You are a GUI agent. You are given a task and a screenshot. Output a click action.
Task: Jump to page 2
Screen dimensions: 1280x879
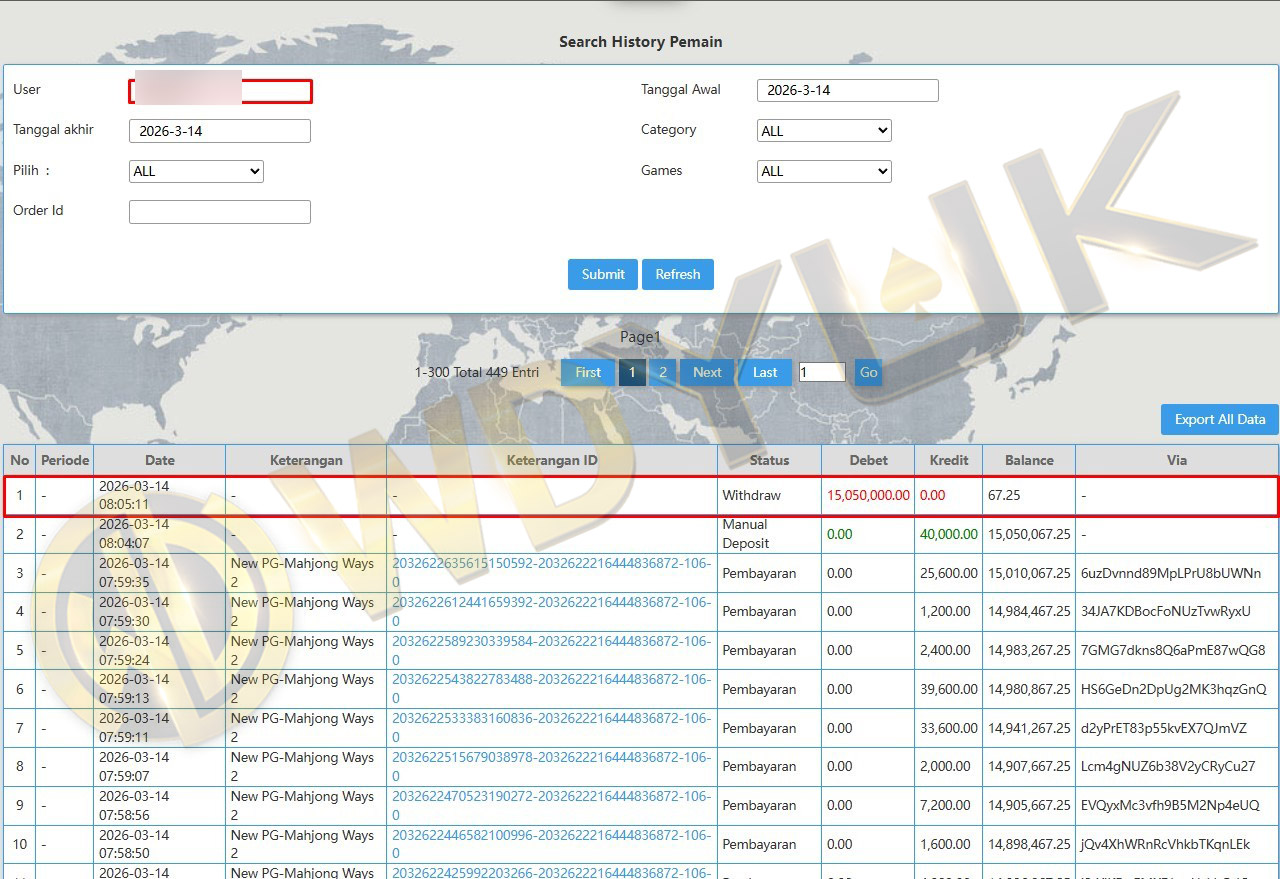tap(662, 372)
